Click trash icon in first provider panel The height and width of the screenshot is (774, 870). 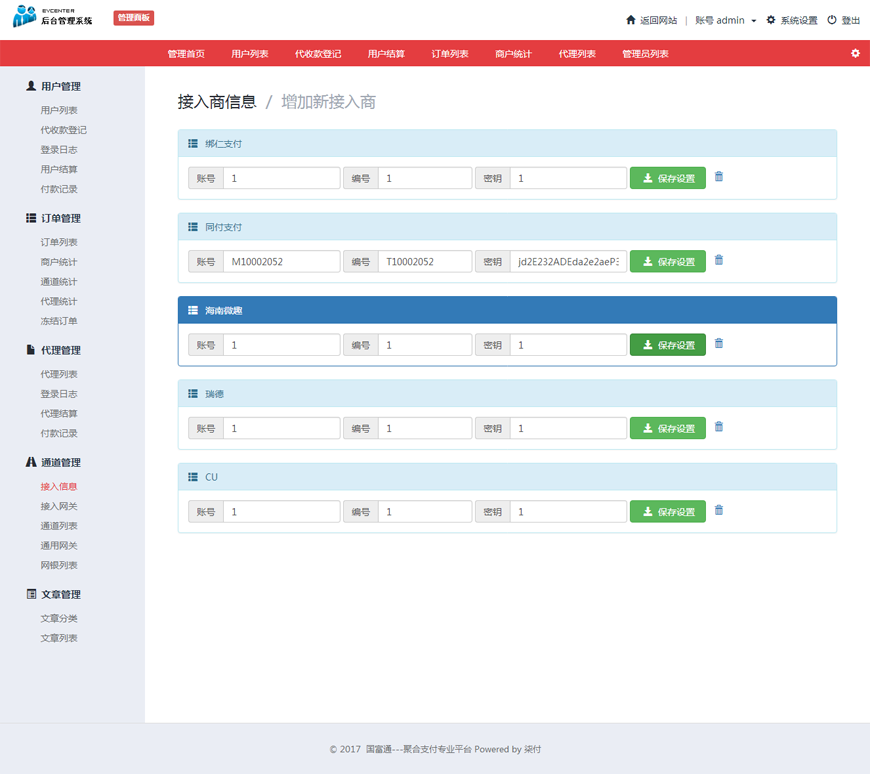[x=719, y=176]
